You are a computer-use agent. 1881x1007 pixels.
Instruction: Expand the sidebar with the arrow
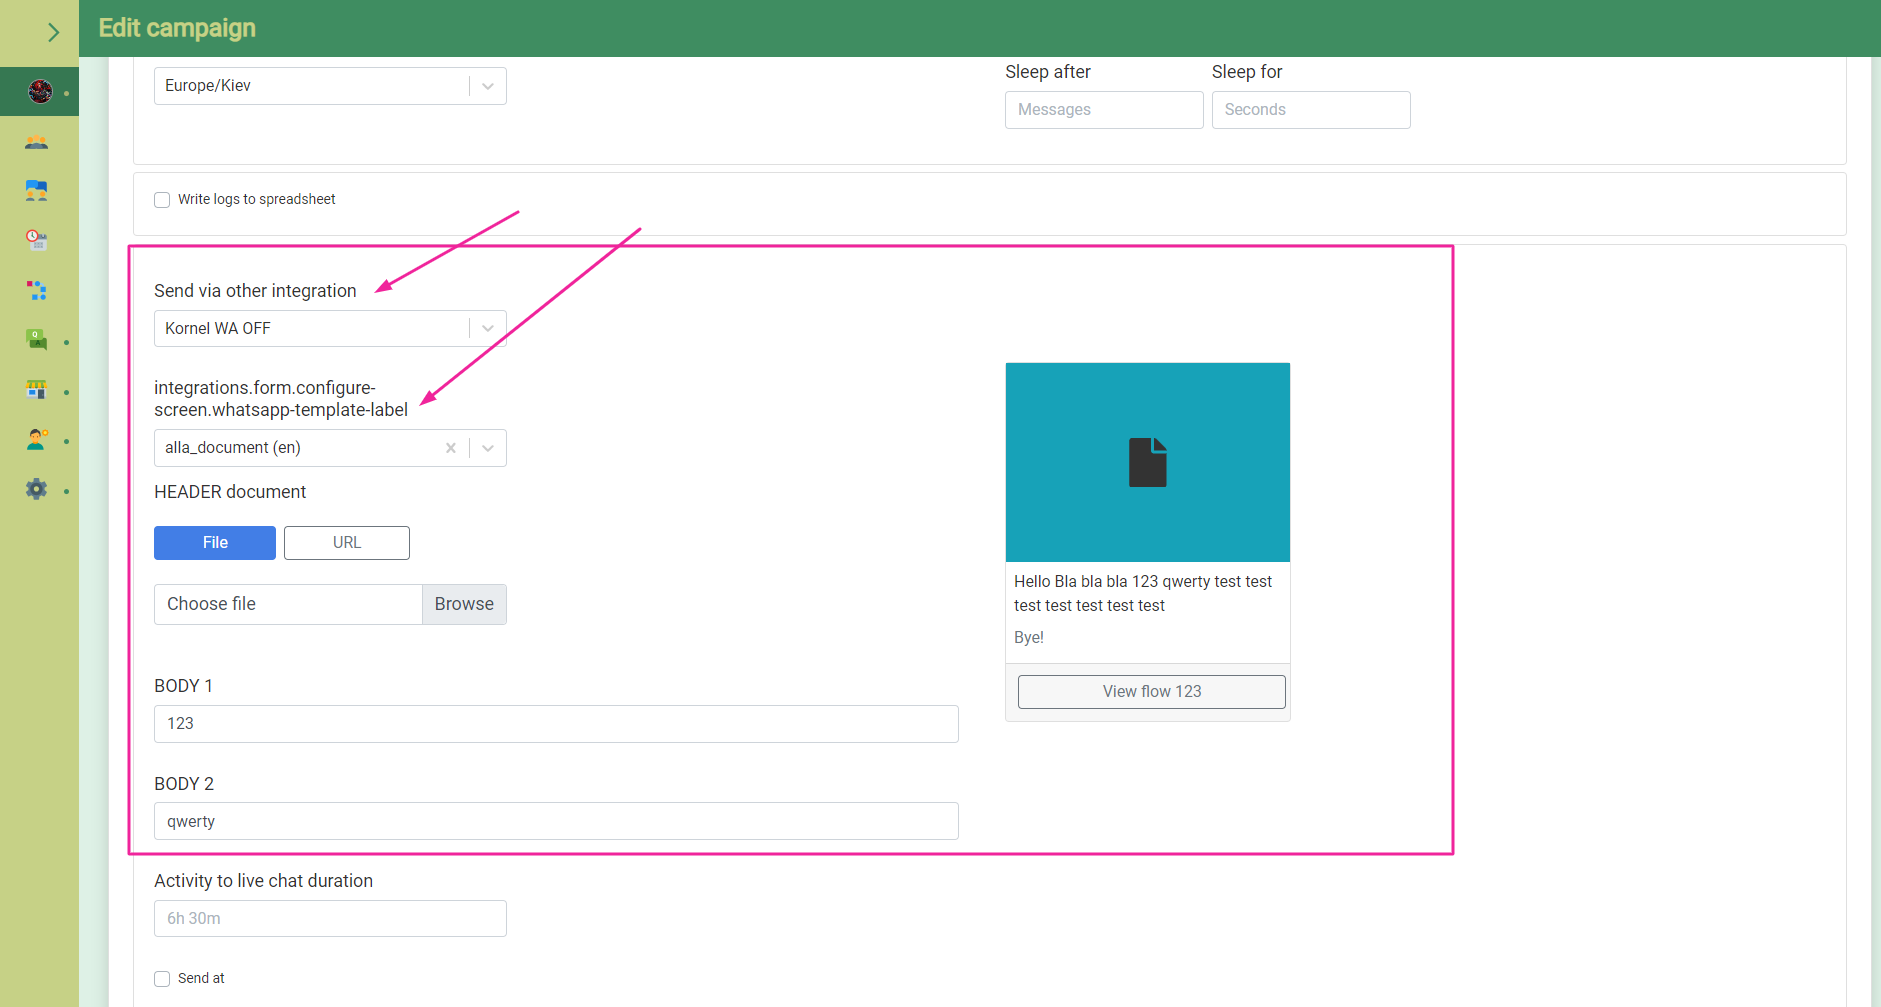pos(53,32)
